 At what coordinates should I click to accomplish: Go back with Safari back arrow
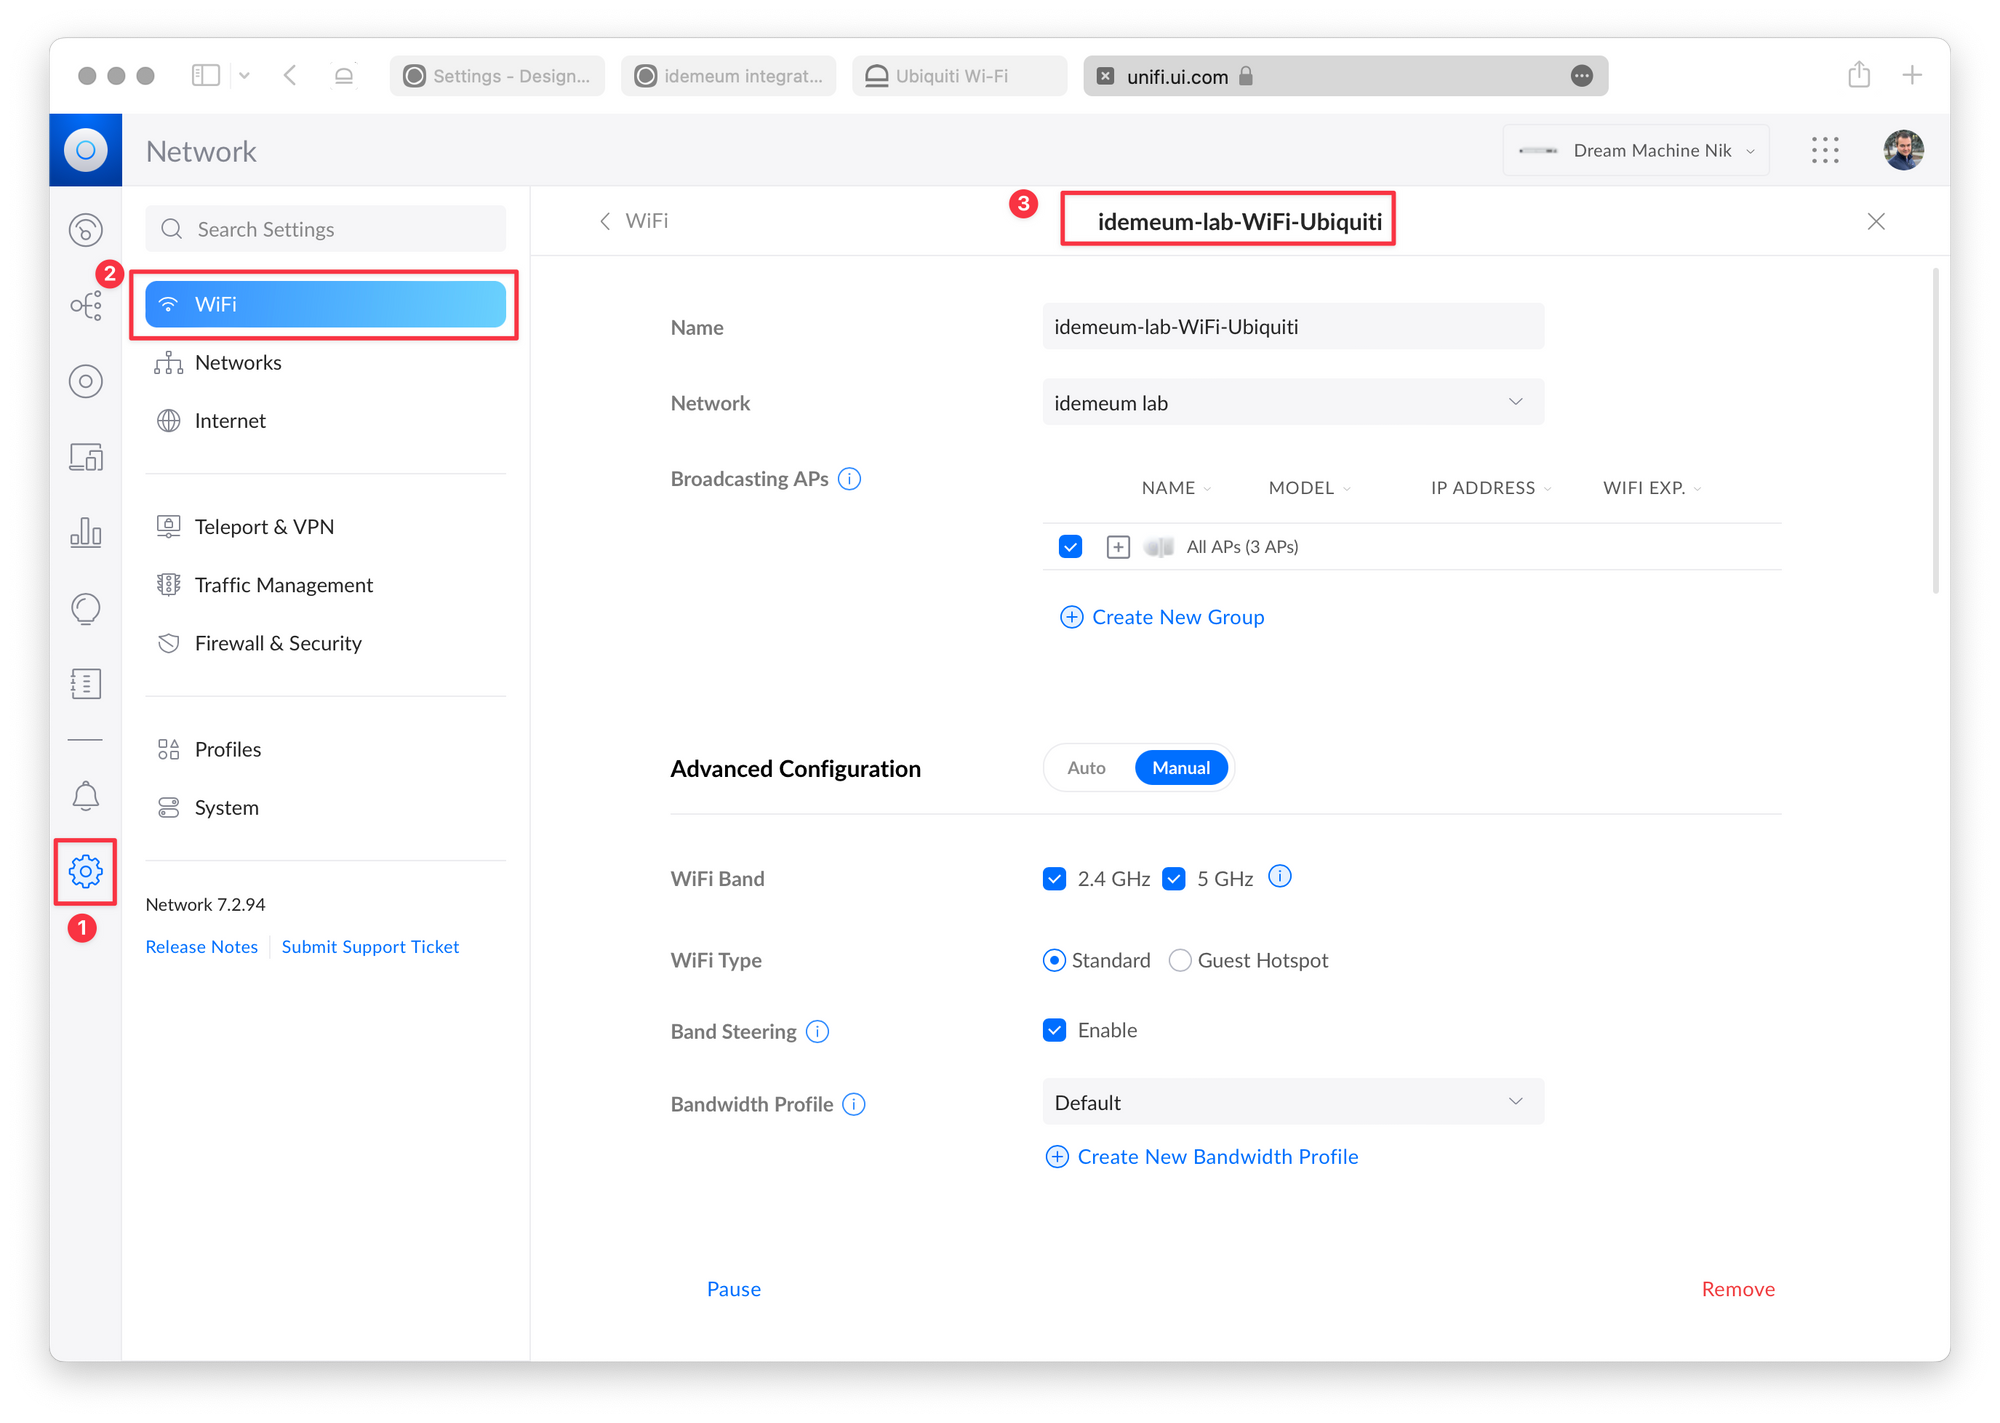pos(290,75)
